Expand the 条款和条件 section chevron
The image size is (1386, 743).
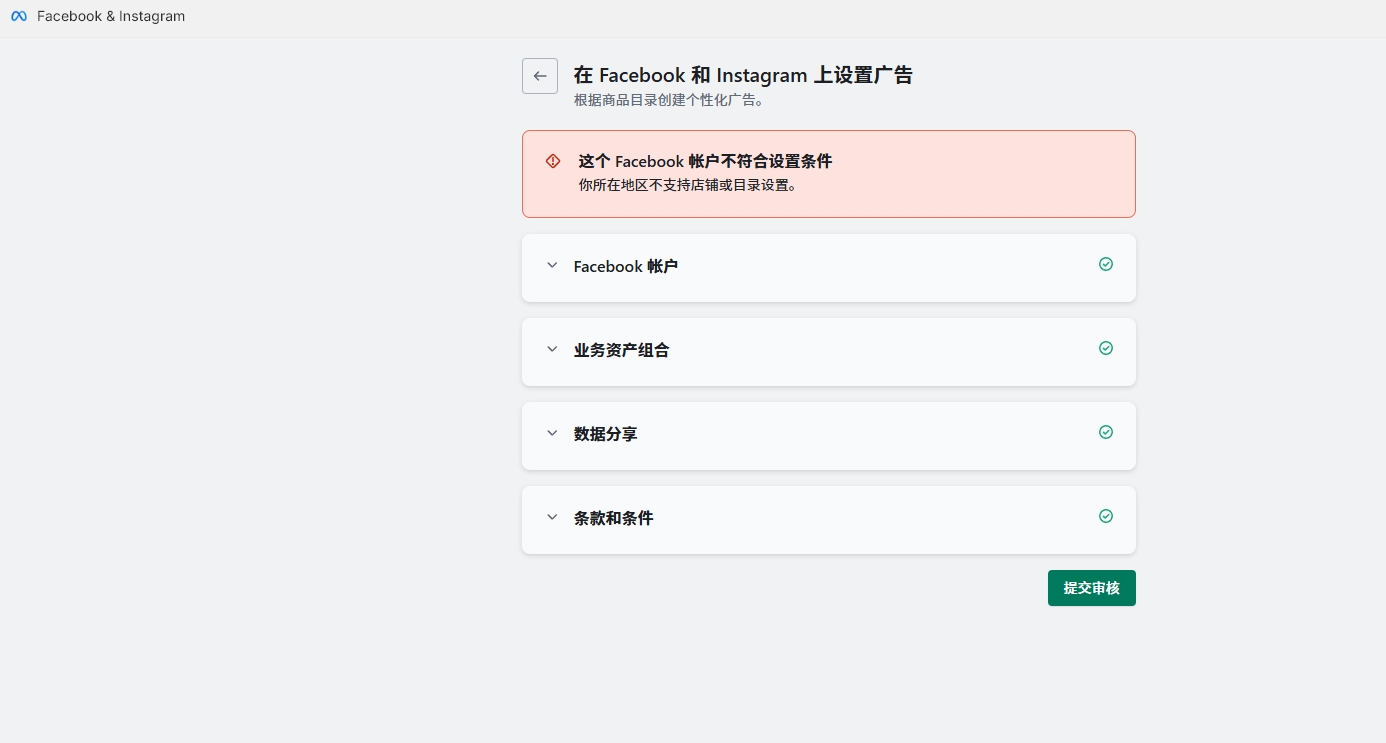point(552,518)
